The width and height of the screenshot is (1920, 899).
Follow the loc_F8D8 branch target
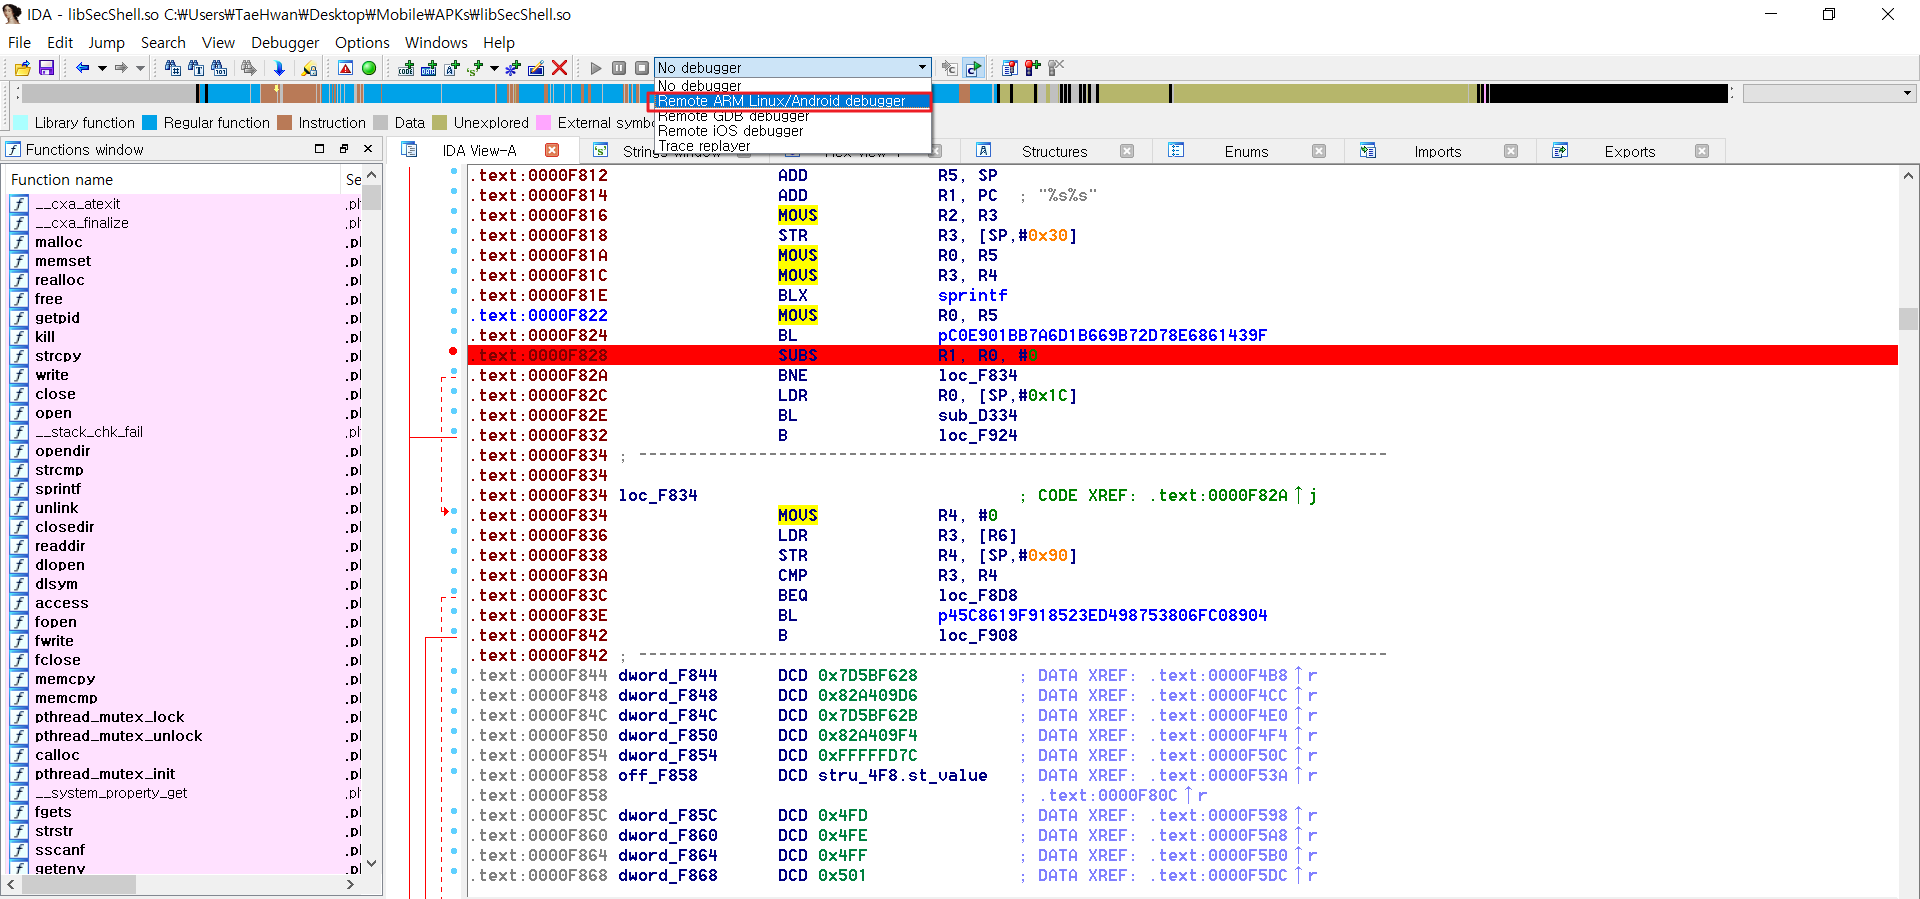(x=977, y=596)
